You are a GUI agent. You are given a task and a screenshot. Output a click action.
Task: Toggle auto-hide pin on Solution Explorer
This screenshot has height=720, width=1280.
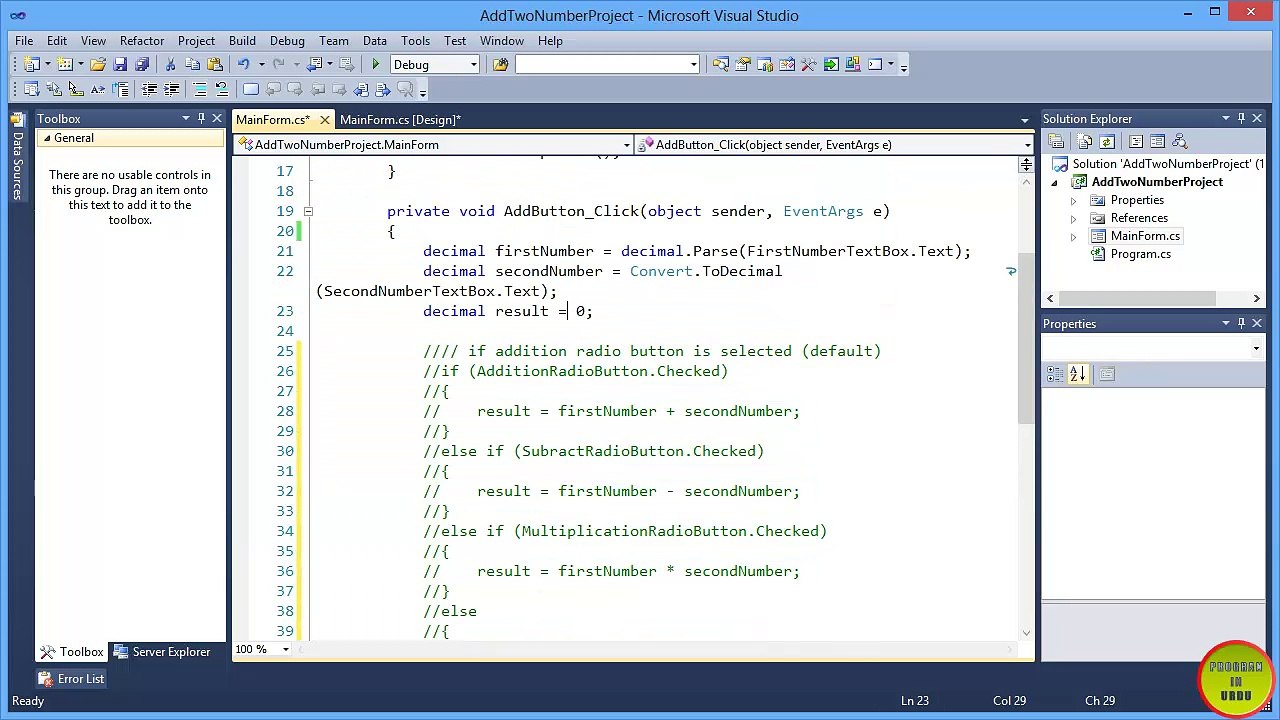click(1241, 118)
